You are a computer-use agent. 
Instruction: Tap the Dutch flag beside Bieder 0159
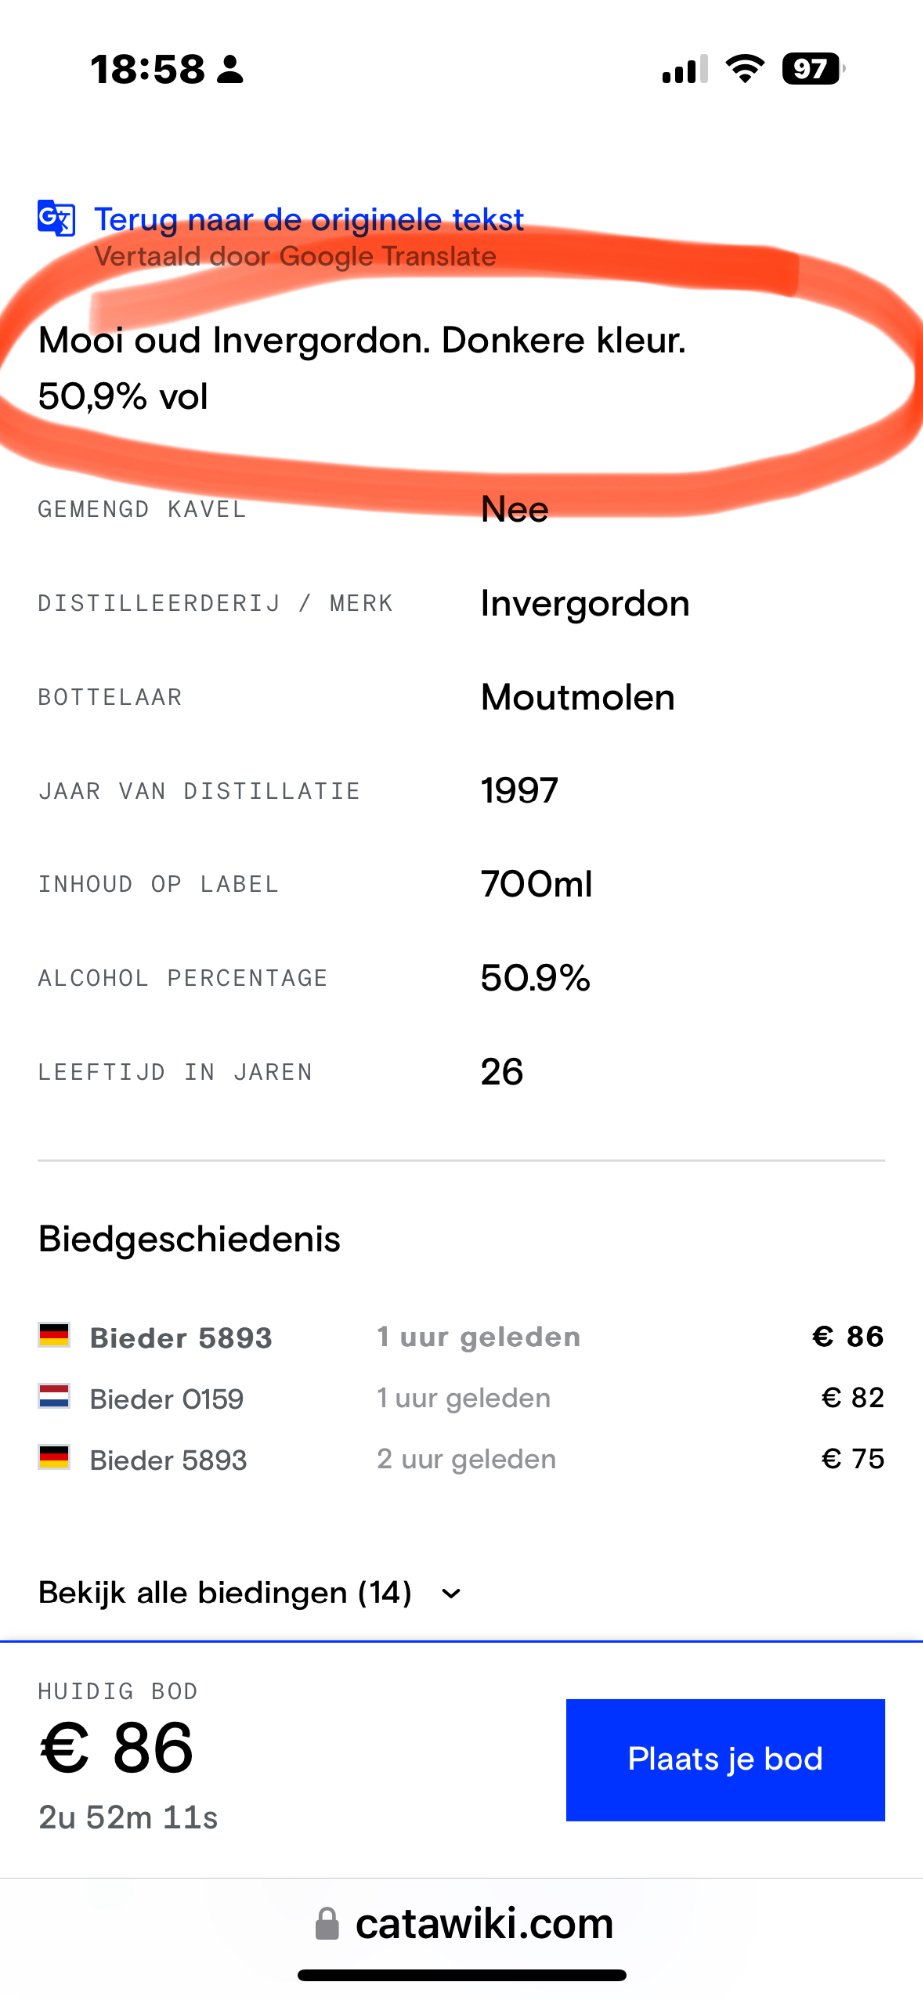[x=54, y=1397]
